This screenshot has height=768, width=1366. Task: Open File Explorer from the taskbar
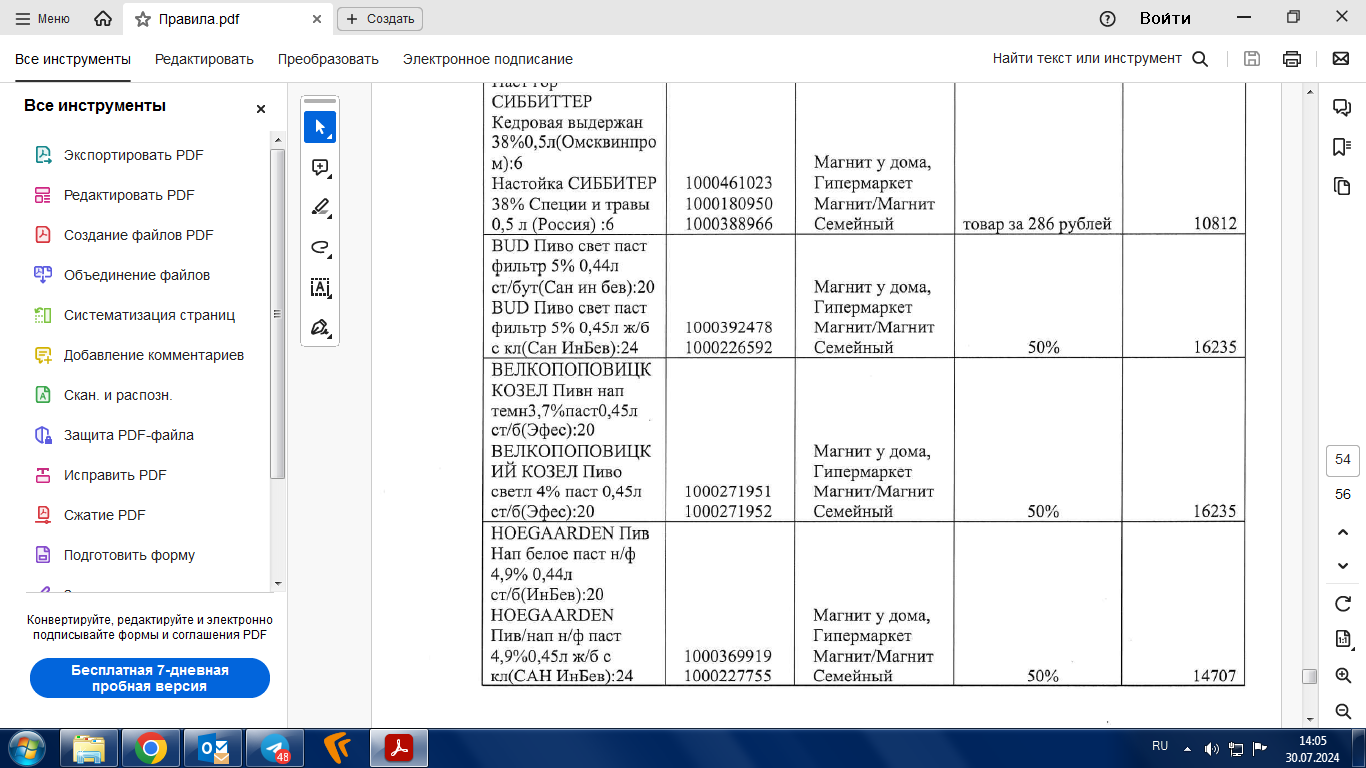click(90, 748)
